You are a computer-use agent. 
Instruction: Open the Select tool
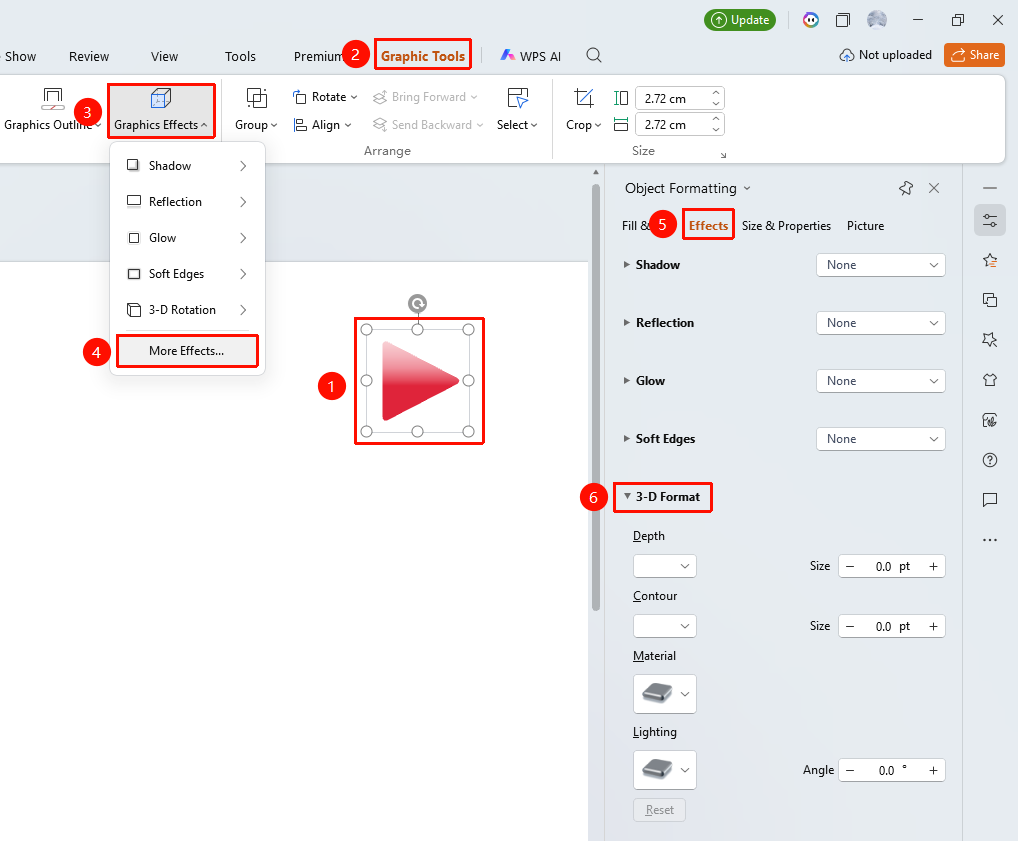[x=517, y=110]
